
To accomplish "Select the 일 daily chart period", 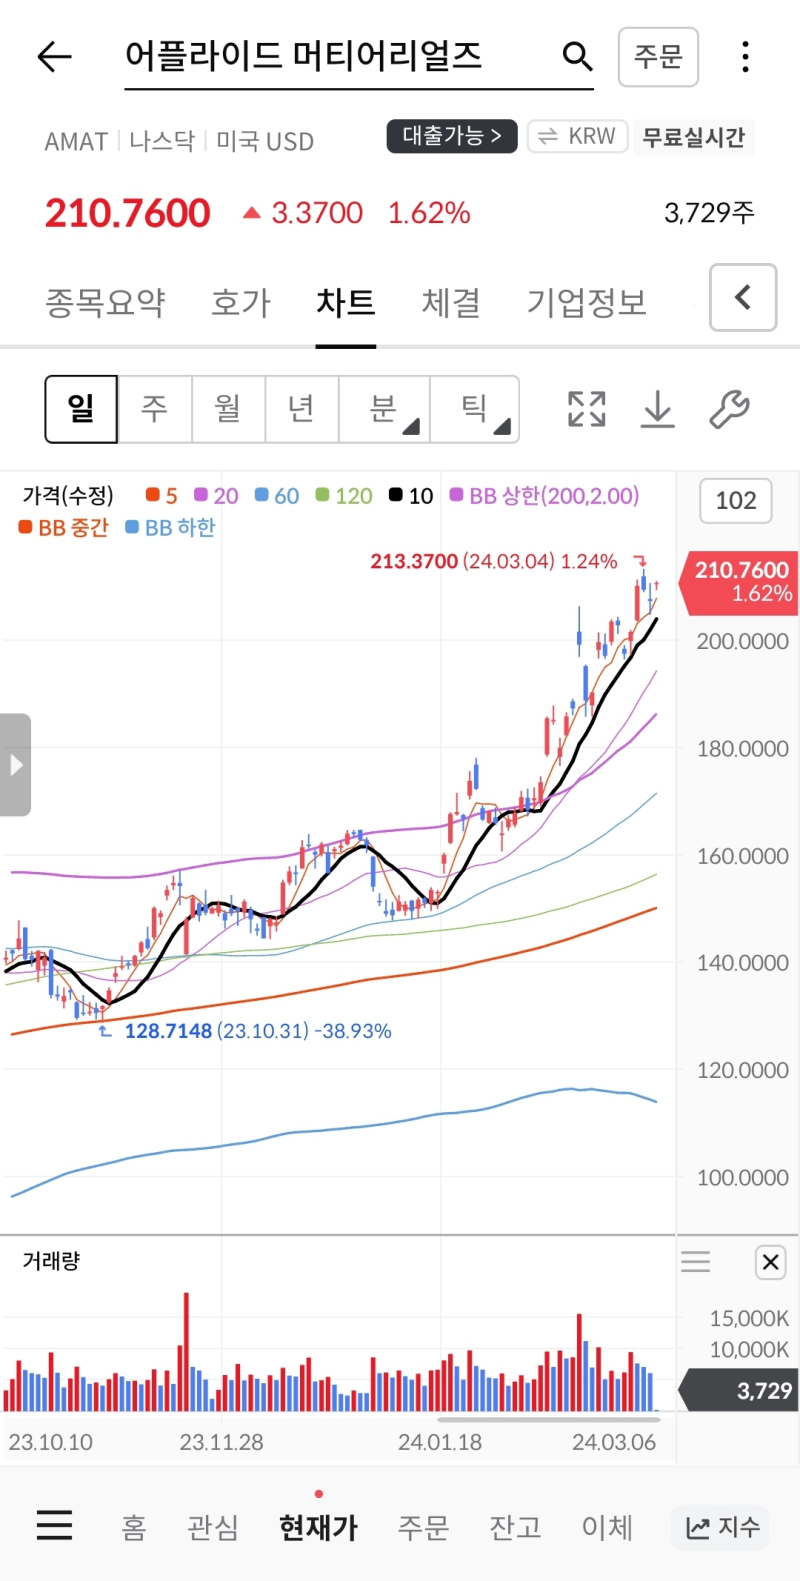I will (x=81, y=409).
